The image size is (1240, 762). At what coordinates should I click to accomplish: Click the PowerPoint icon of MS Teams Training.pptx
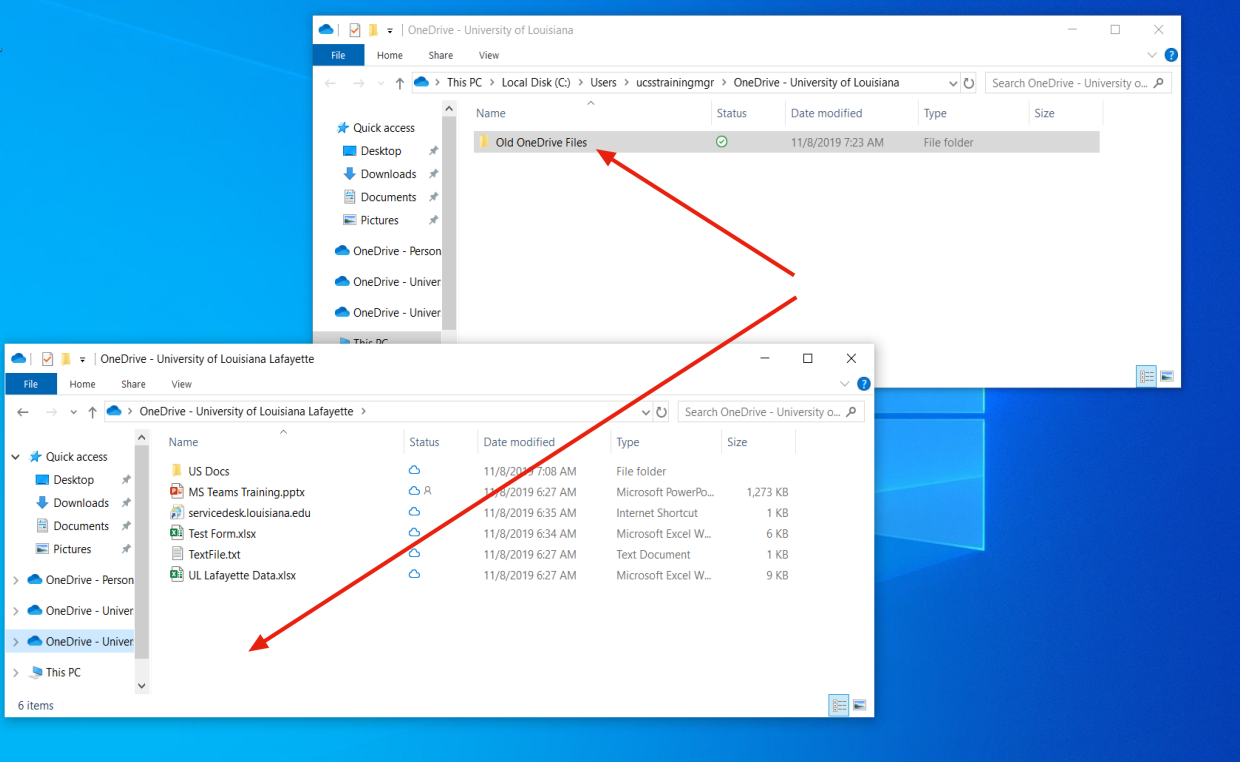177,492
